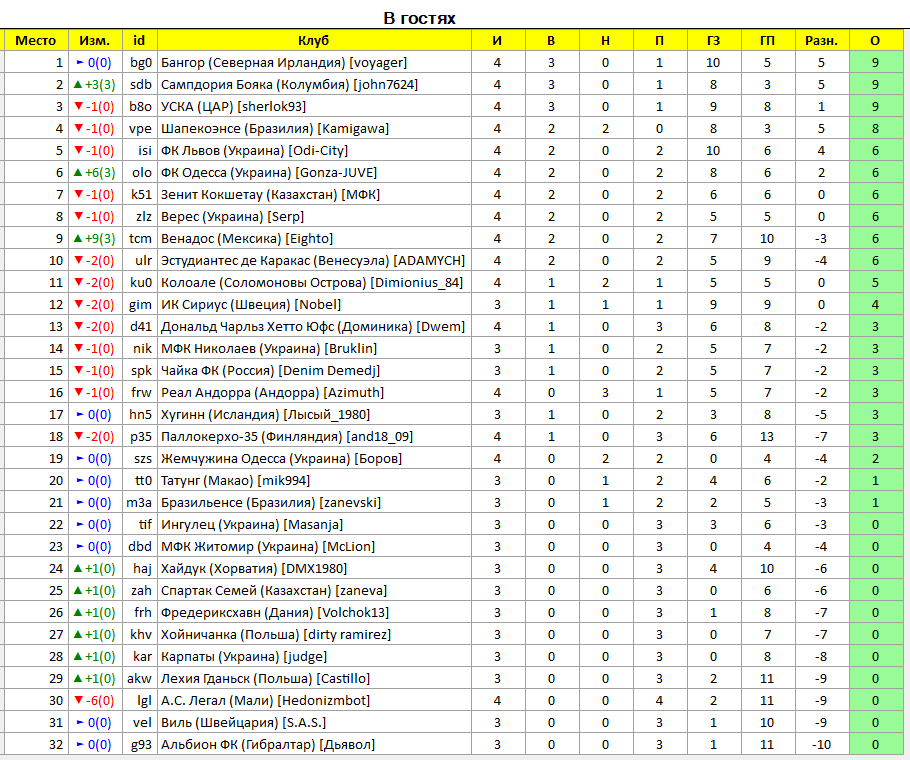Select club 'Зенит Кокшетау (Казахстан) [МФК]'
Screen dimensions: 910x760
pos(270,195)
